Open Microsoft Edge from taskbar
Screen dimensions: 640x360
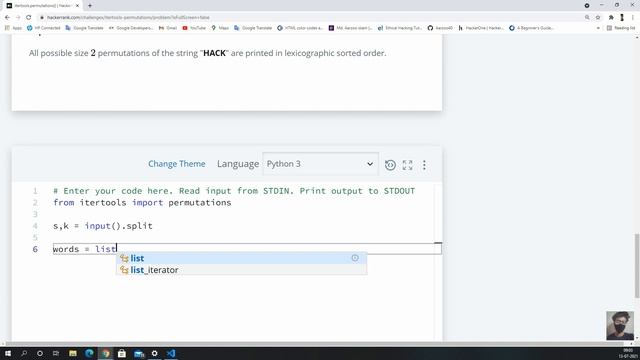click(x=89, y=353)
